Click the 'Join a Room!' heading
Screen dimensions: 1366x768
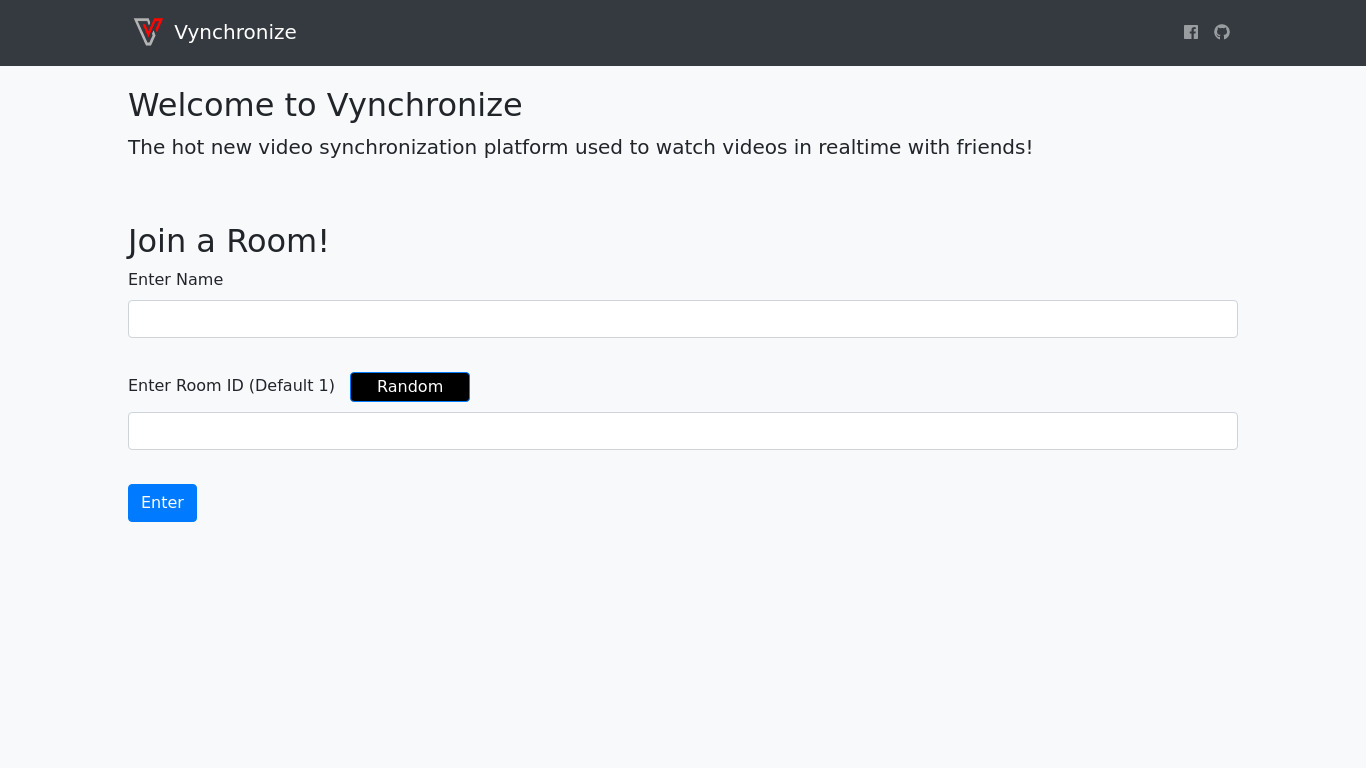229,241
